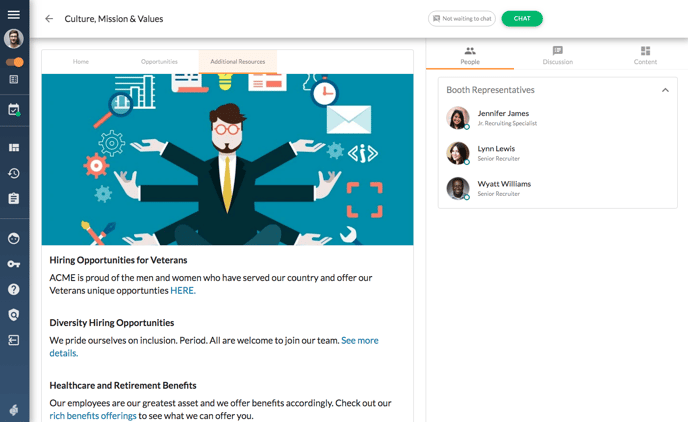Click the key icon in the sidebar
688x422 pixels.
(x=14, y=264)
